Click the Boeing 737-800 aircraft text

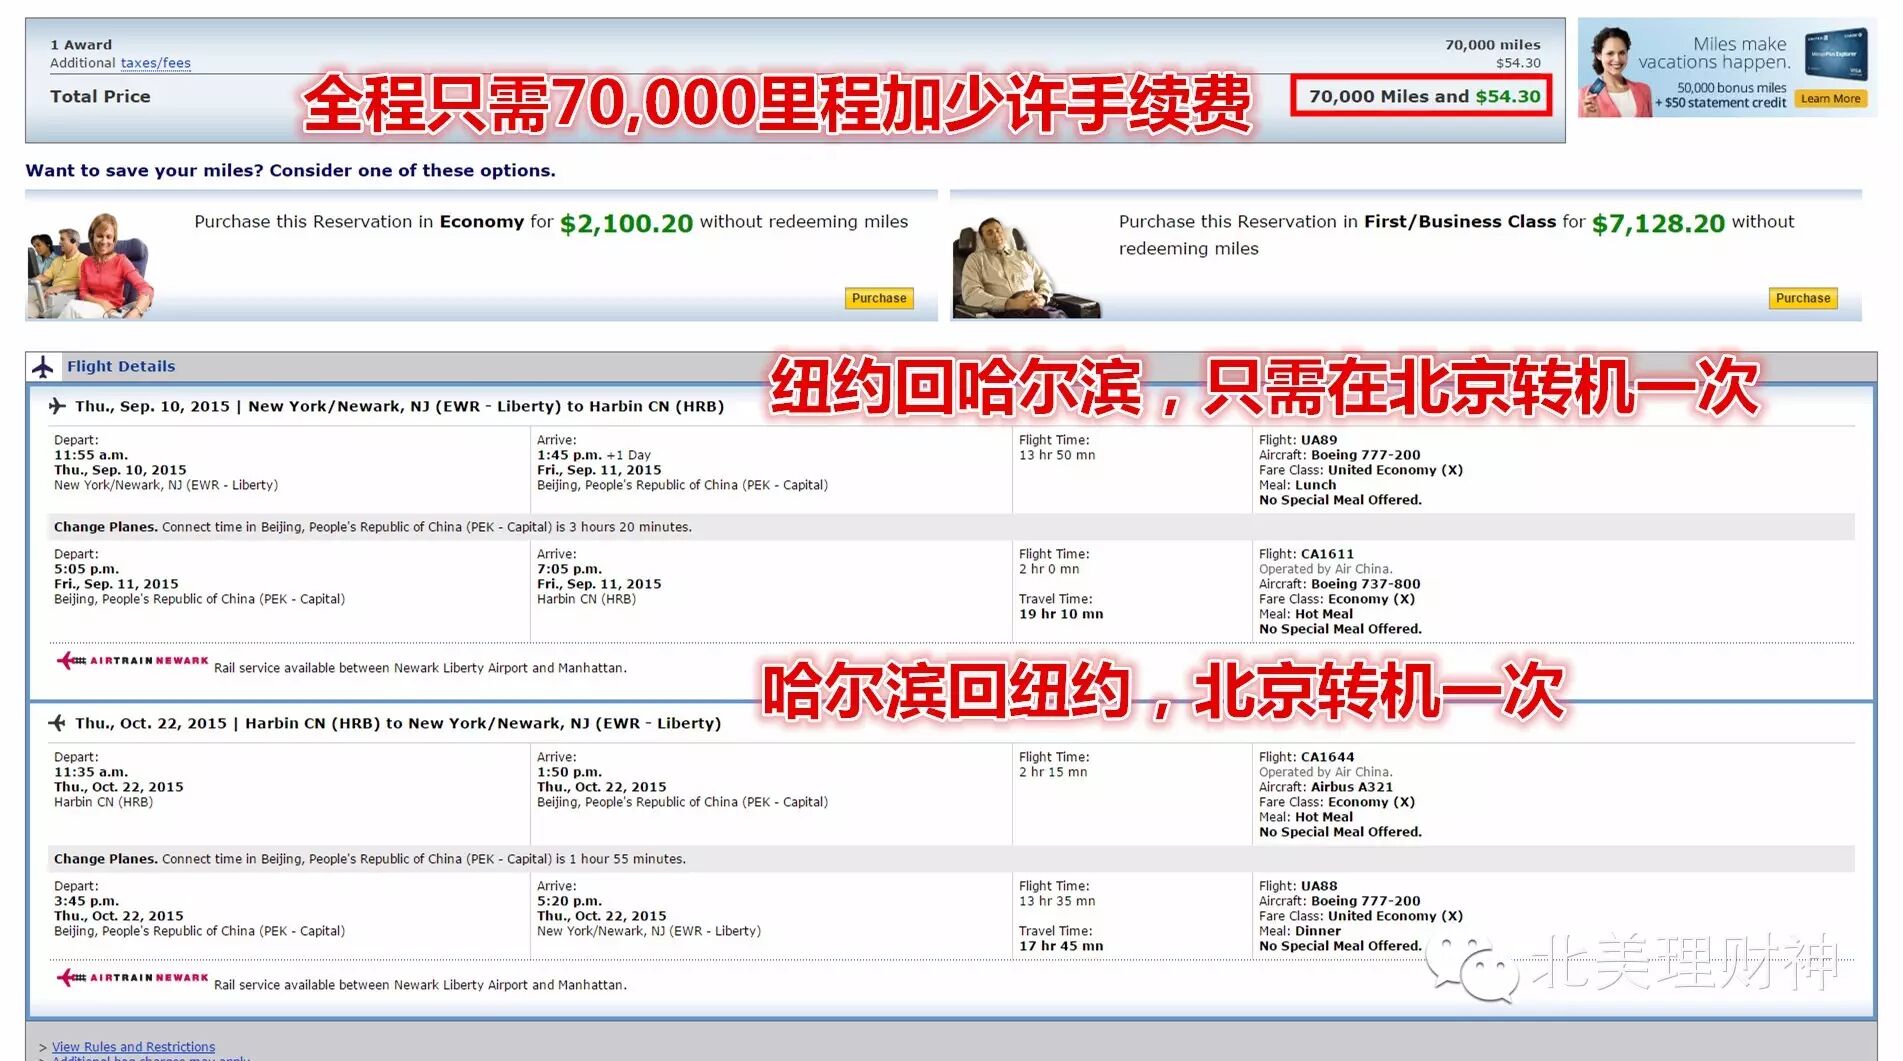[1366, 584]
